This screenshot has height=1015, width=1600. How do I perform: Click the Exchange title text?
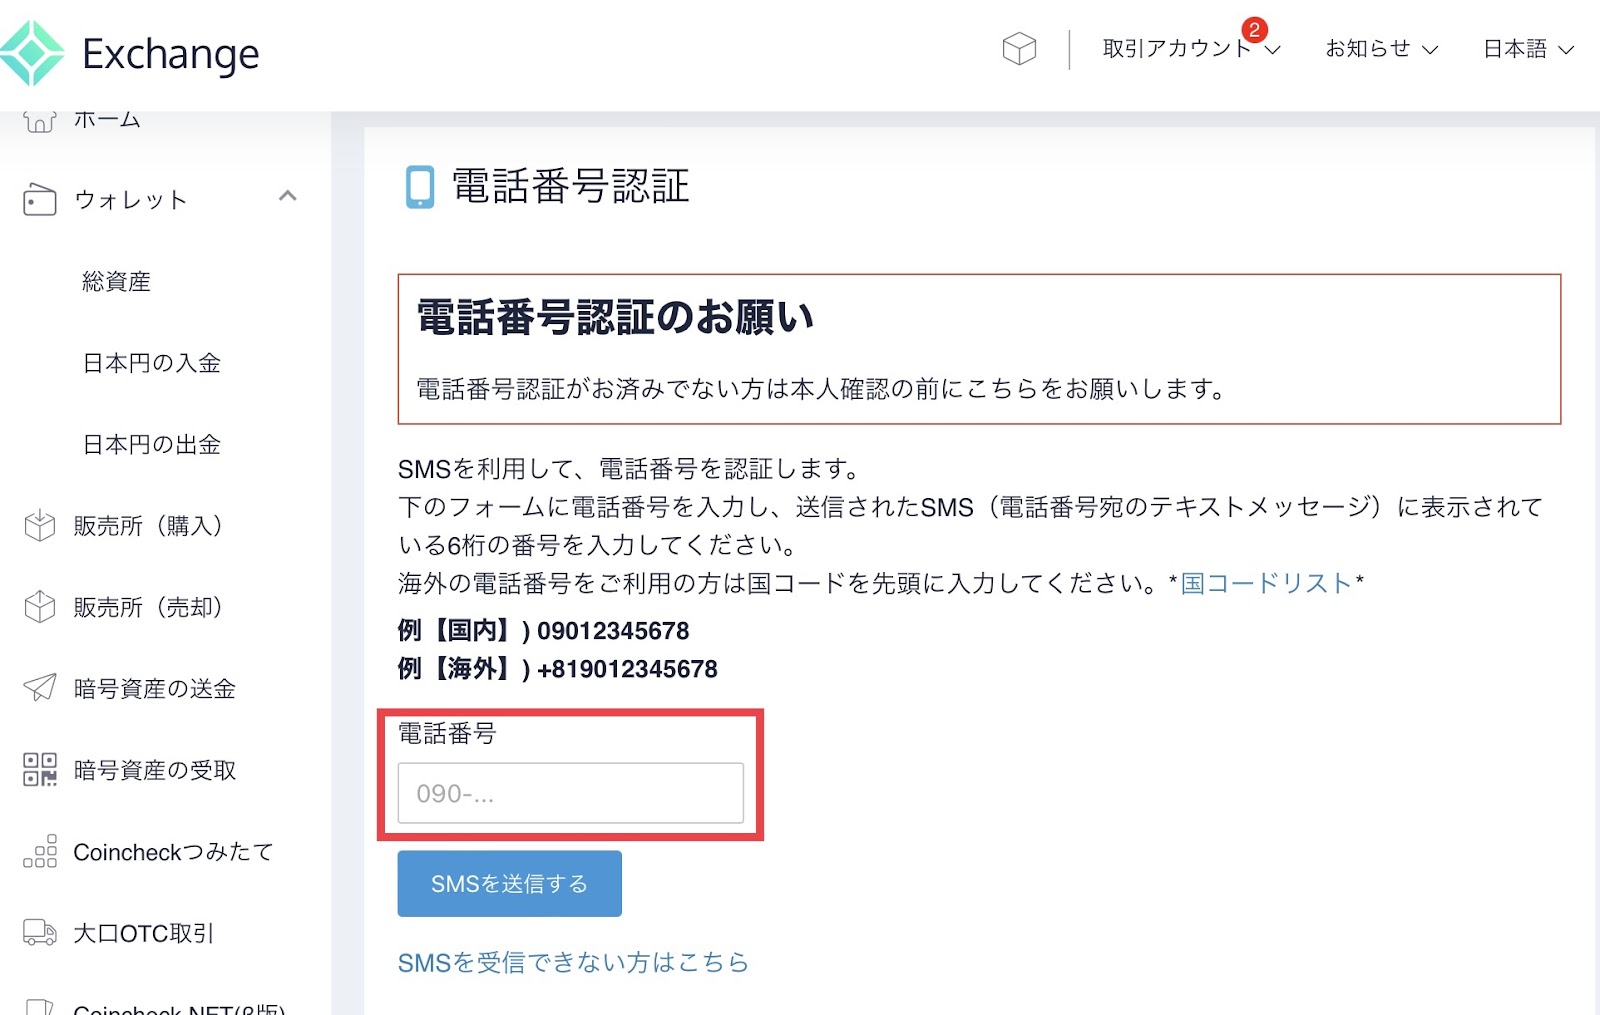point(171,55)
